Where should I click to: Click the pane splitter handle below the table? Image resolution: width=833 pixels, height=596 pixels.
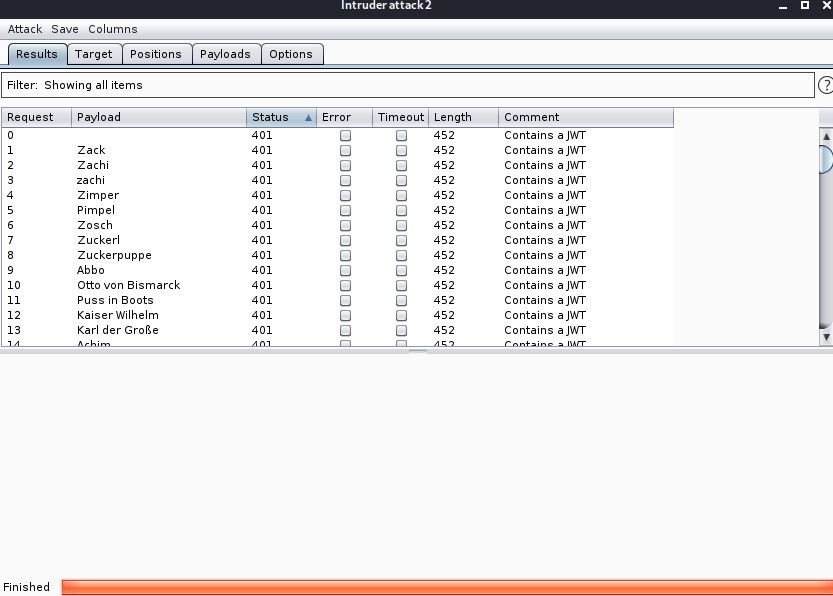tap(417, 351)
